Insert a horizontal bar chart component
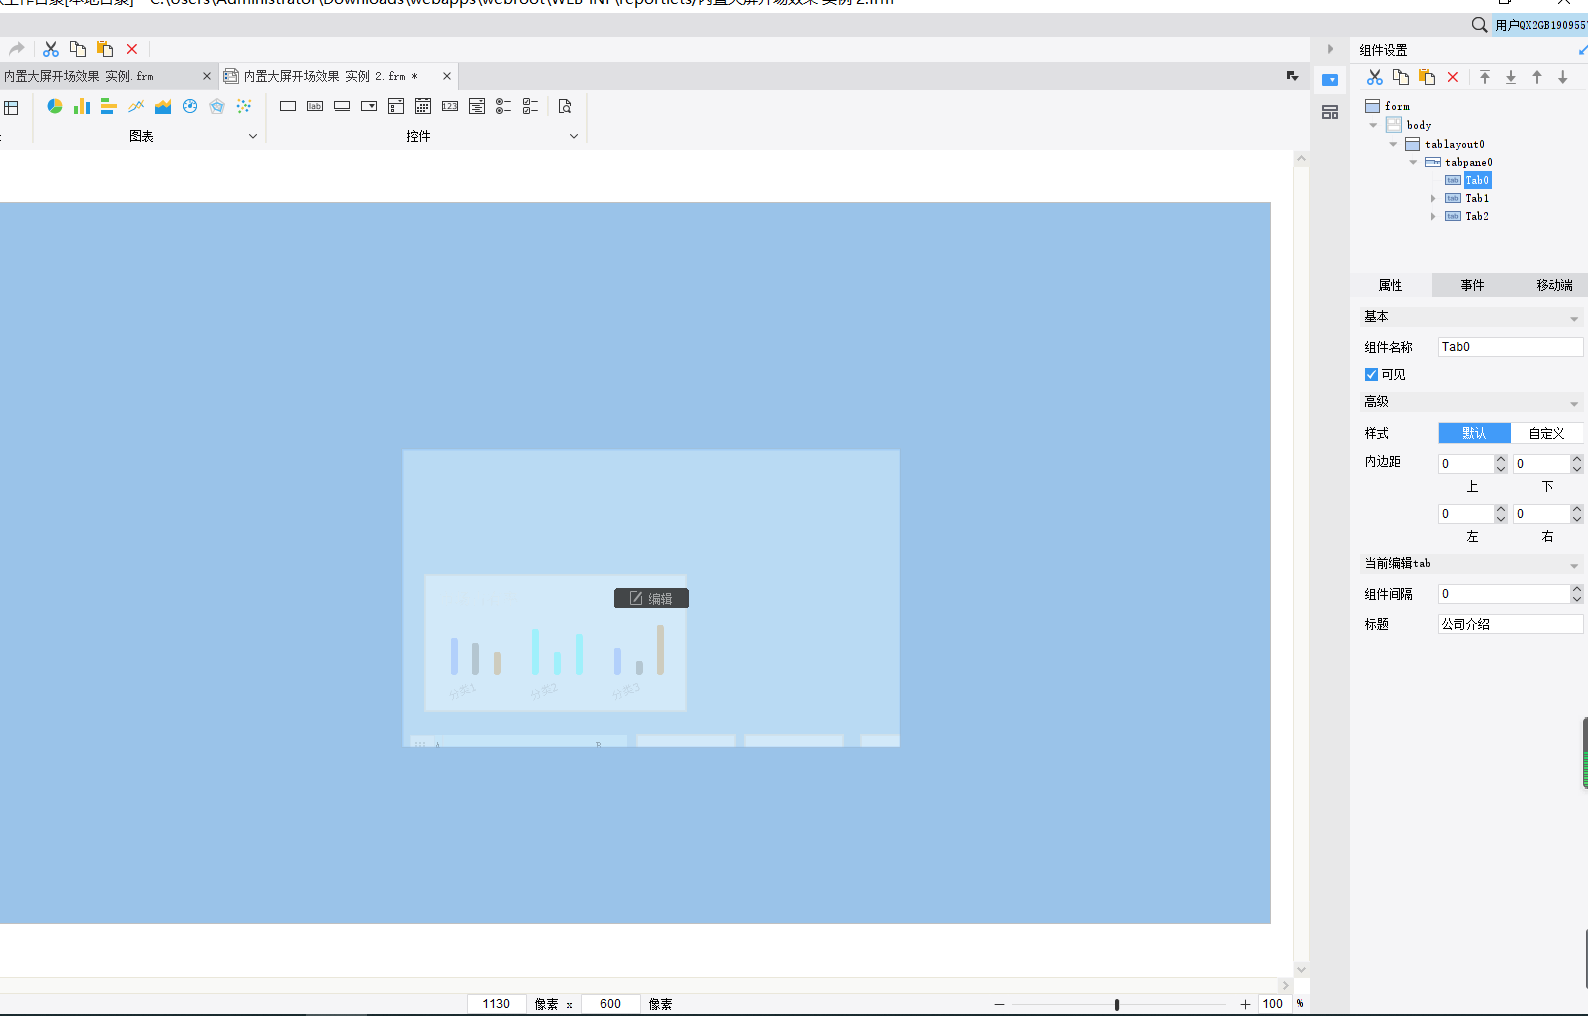Image resolution: width=1588 pixels, height=1016 pixels. coord(109,106)
